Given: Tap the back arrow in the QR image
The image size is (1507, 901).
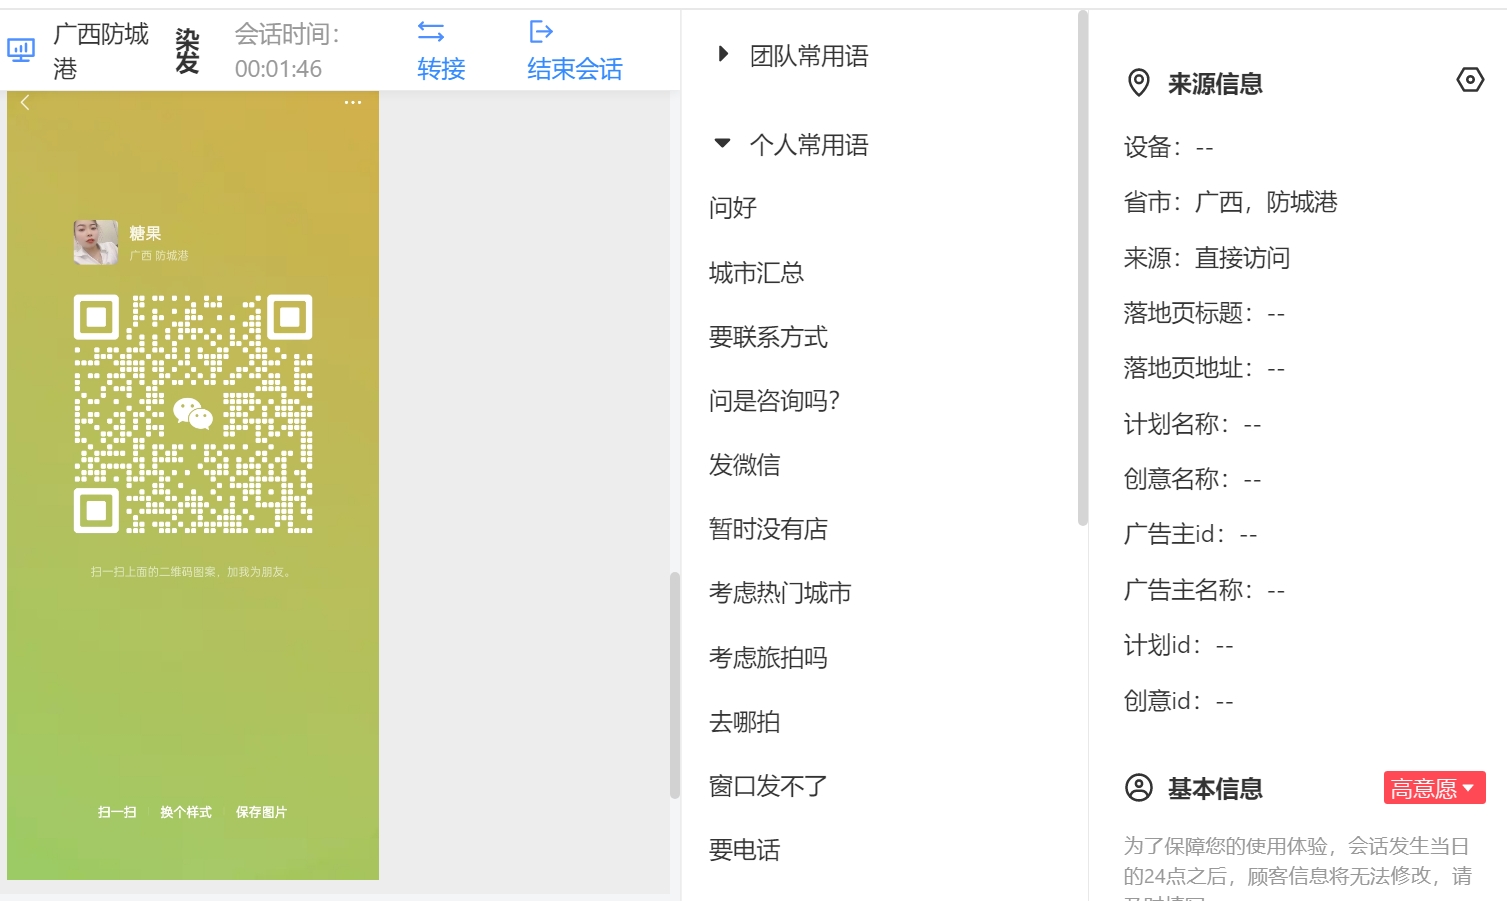Looking at the screenshot, I should [25, 102].
